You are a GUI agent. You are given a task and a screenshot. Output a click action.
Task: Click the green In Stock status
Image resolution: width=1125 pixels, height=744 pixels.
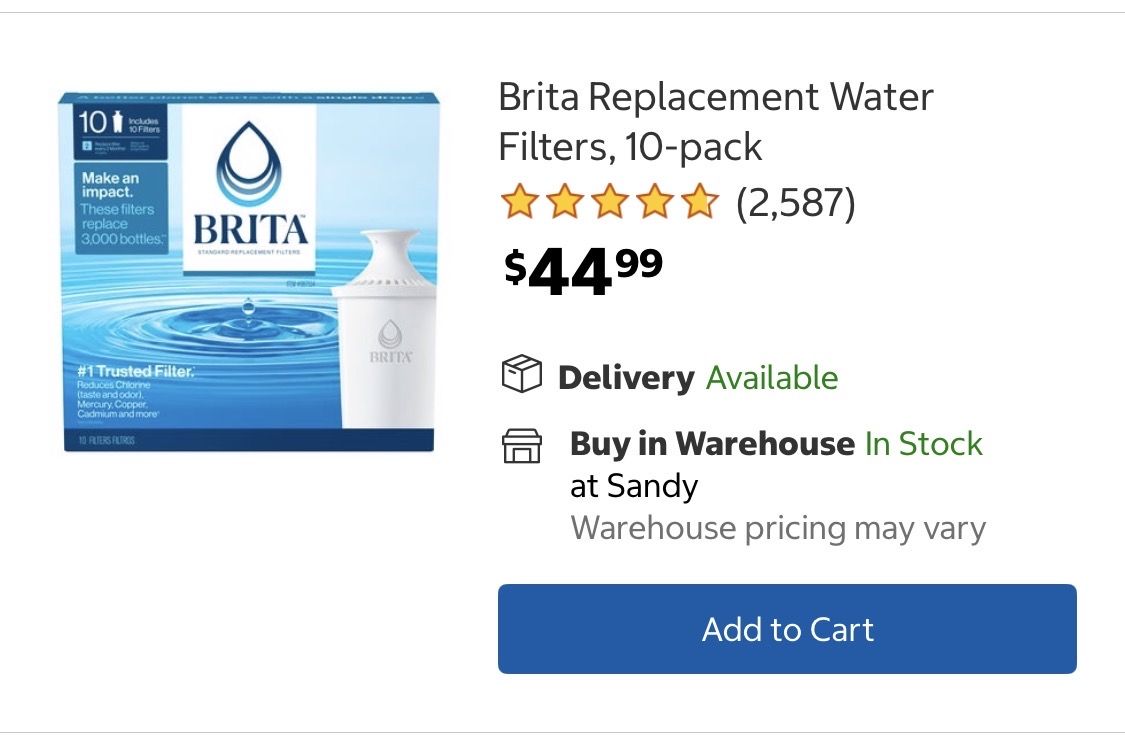pos(924,444)
